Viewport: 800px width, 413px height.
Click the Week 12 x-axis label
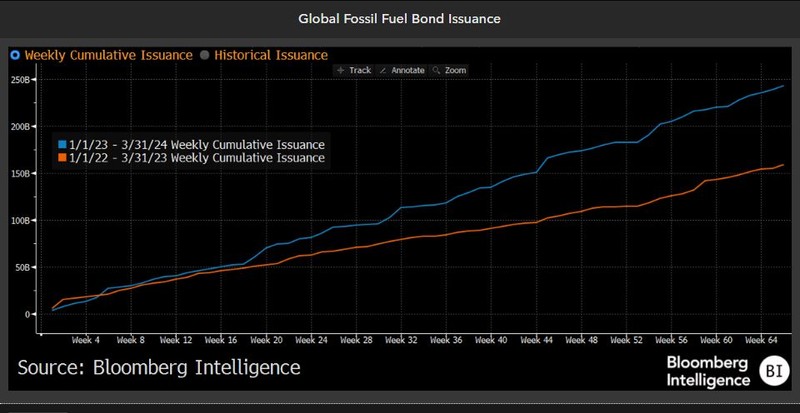176,341
